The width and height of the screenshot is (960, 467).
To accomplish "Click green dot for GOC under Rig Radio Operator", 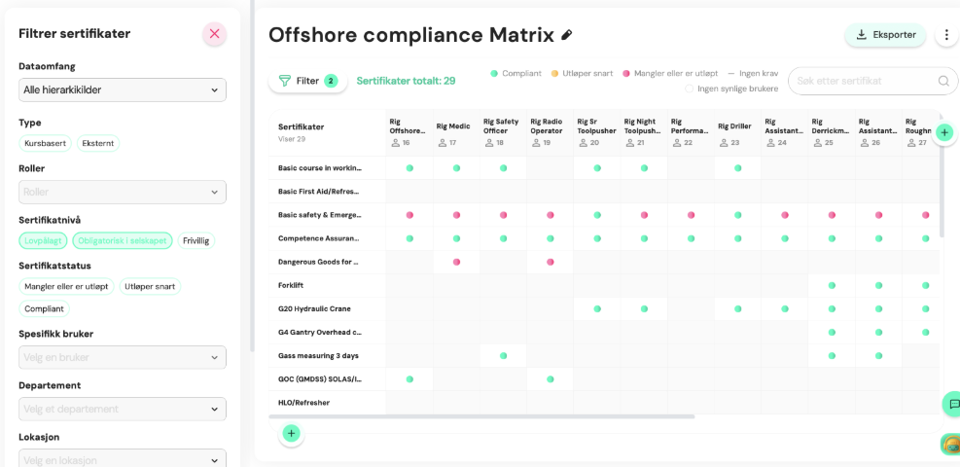I will tap(550, 379).
